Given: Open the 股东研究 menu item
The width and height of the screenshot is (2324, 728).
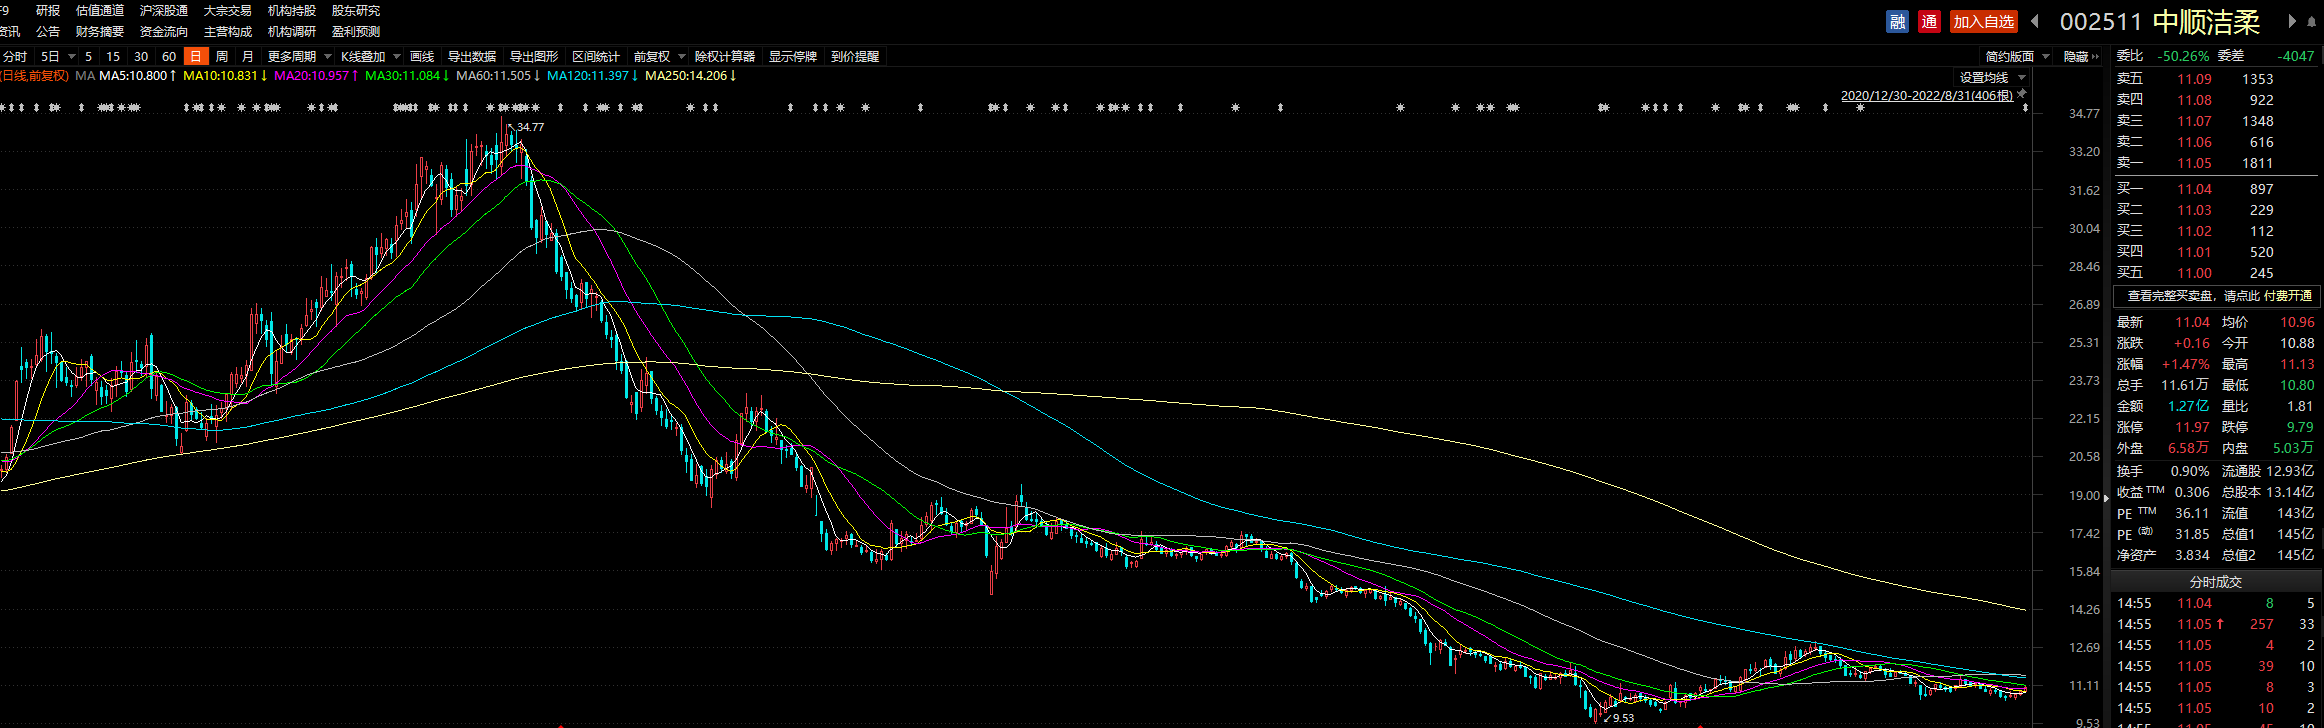Looking at the screenshot, I should pyautogui.click(x=356, y=11).
